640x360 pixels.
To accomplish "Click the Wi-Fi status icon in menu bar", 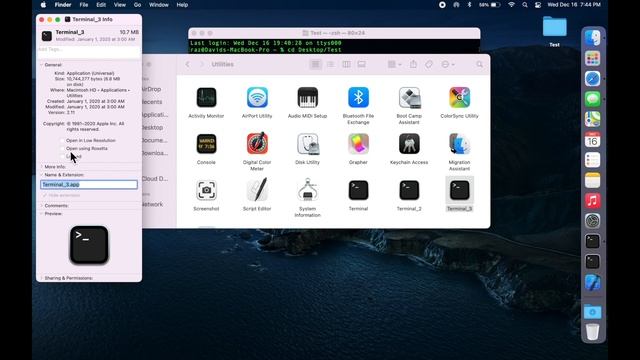I will click(x=511, y=5).
